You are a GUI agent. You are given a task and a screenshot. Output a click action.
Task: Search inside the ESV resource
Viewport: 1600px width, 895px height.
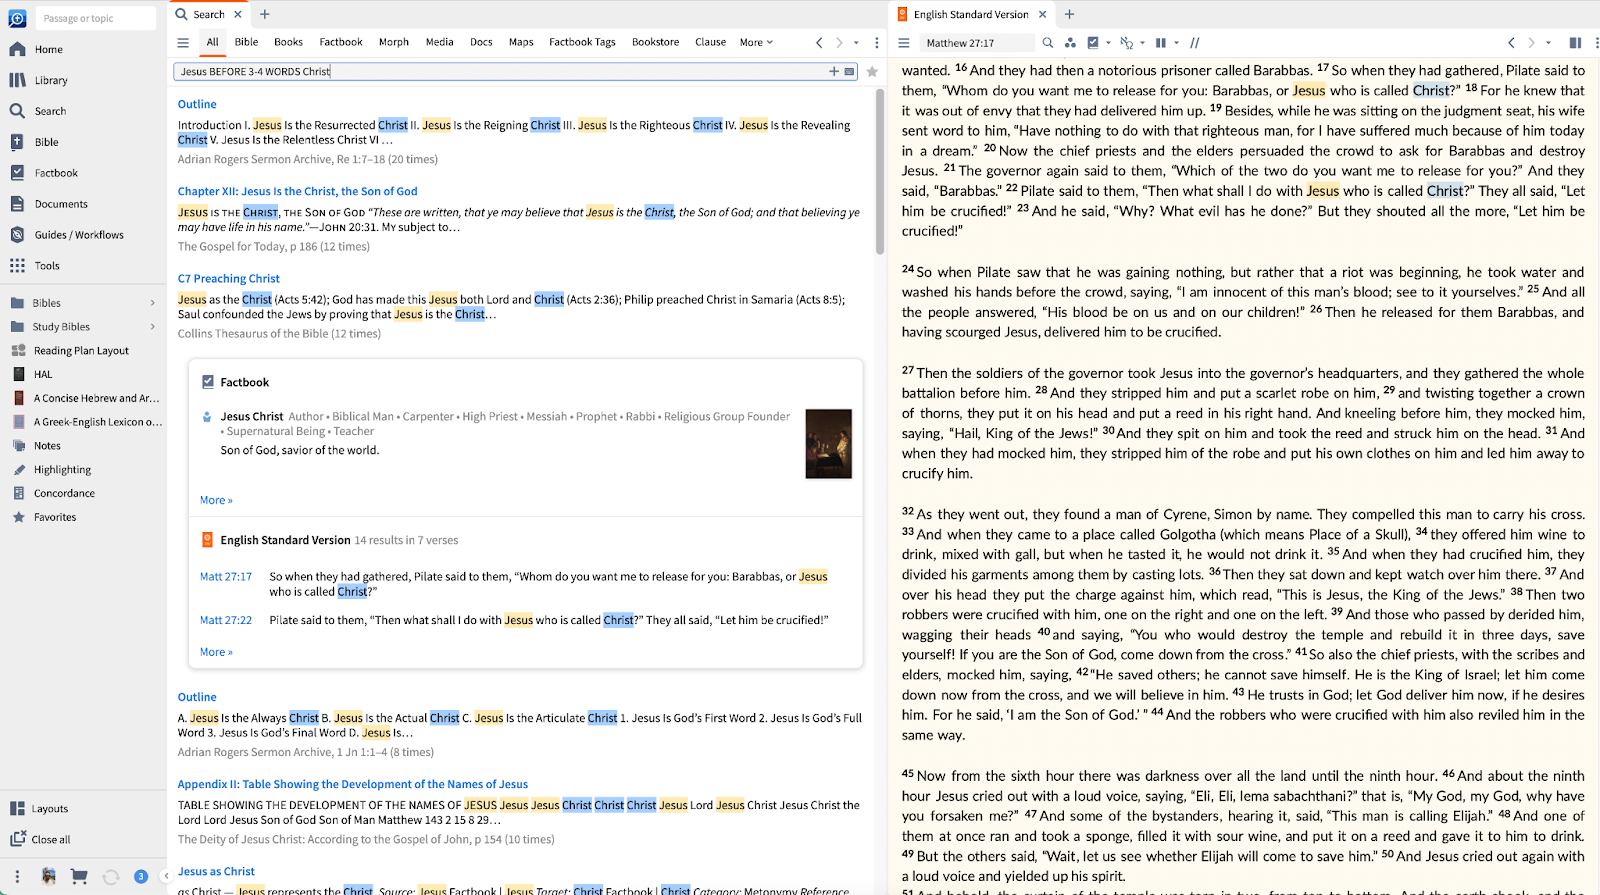coord(1047,43)
